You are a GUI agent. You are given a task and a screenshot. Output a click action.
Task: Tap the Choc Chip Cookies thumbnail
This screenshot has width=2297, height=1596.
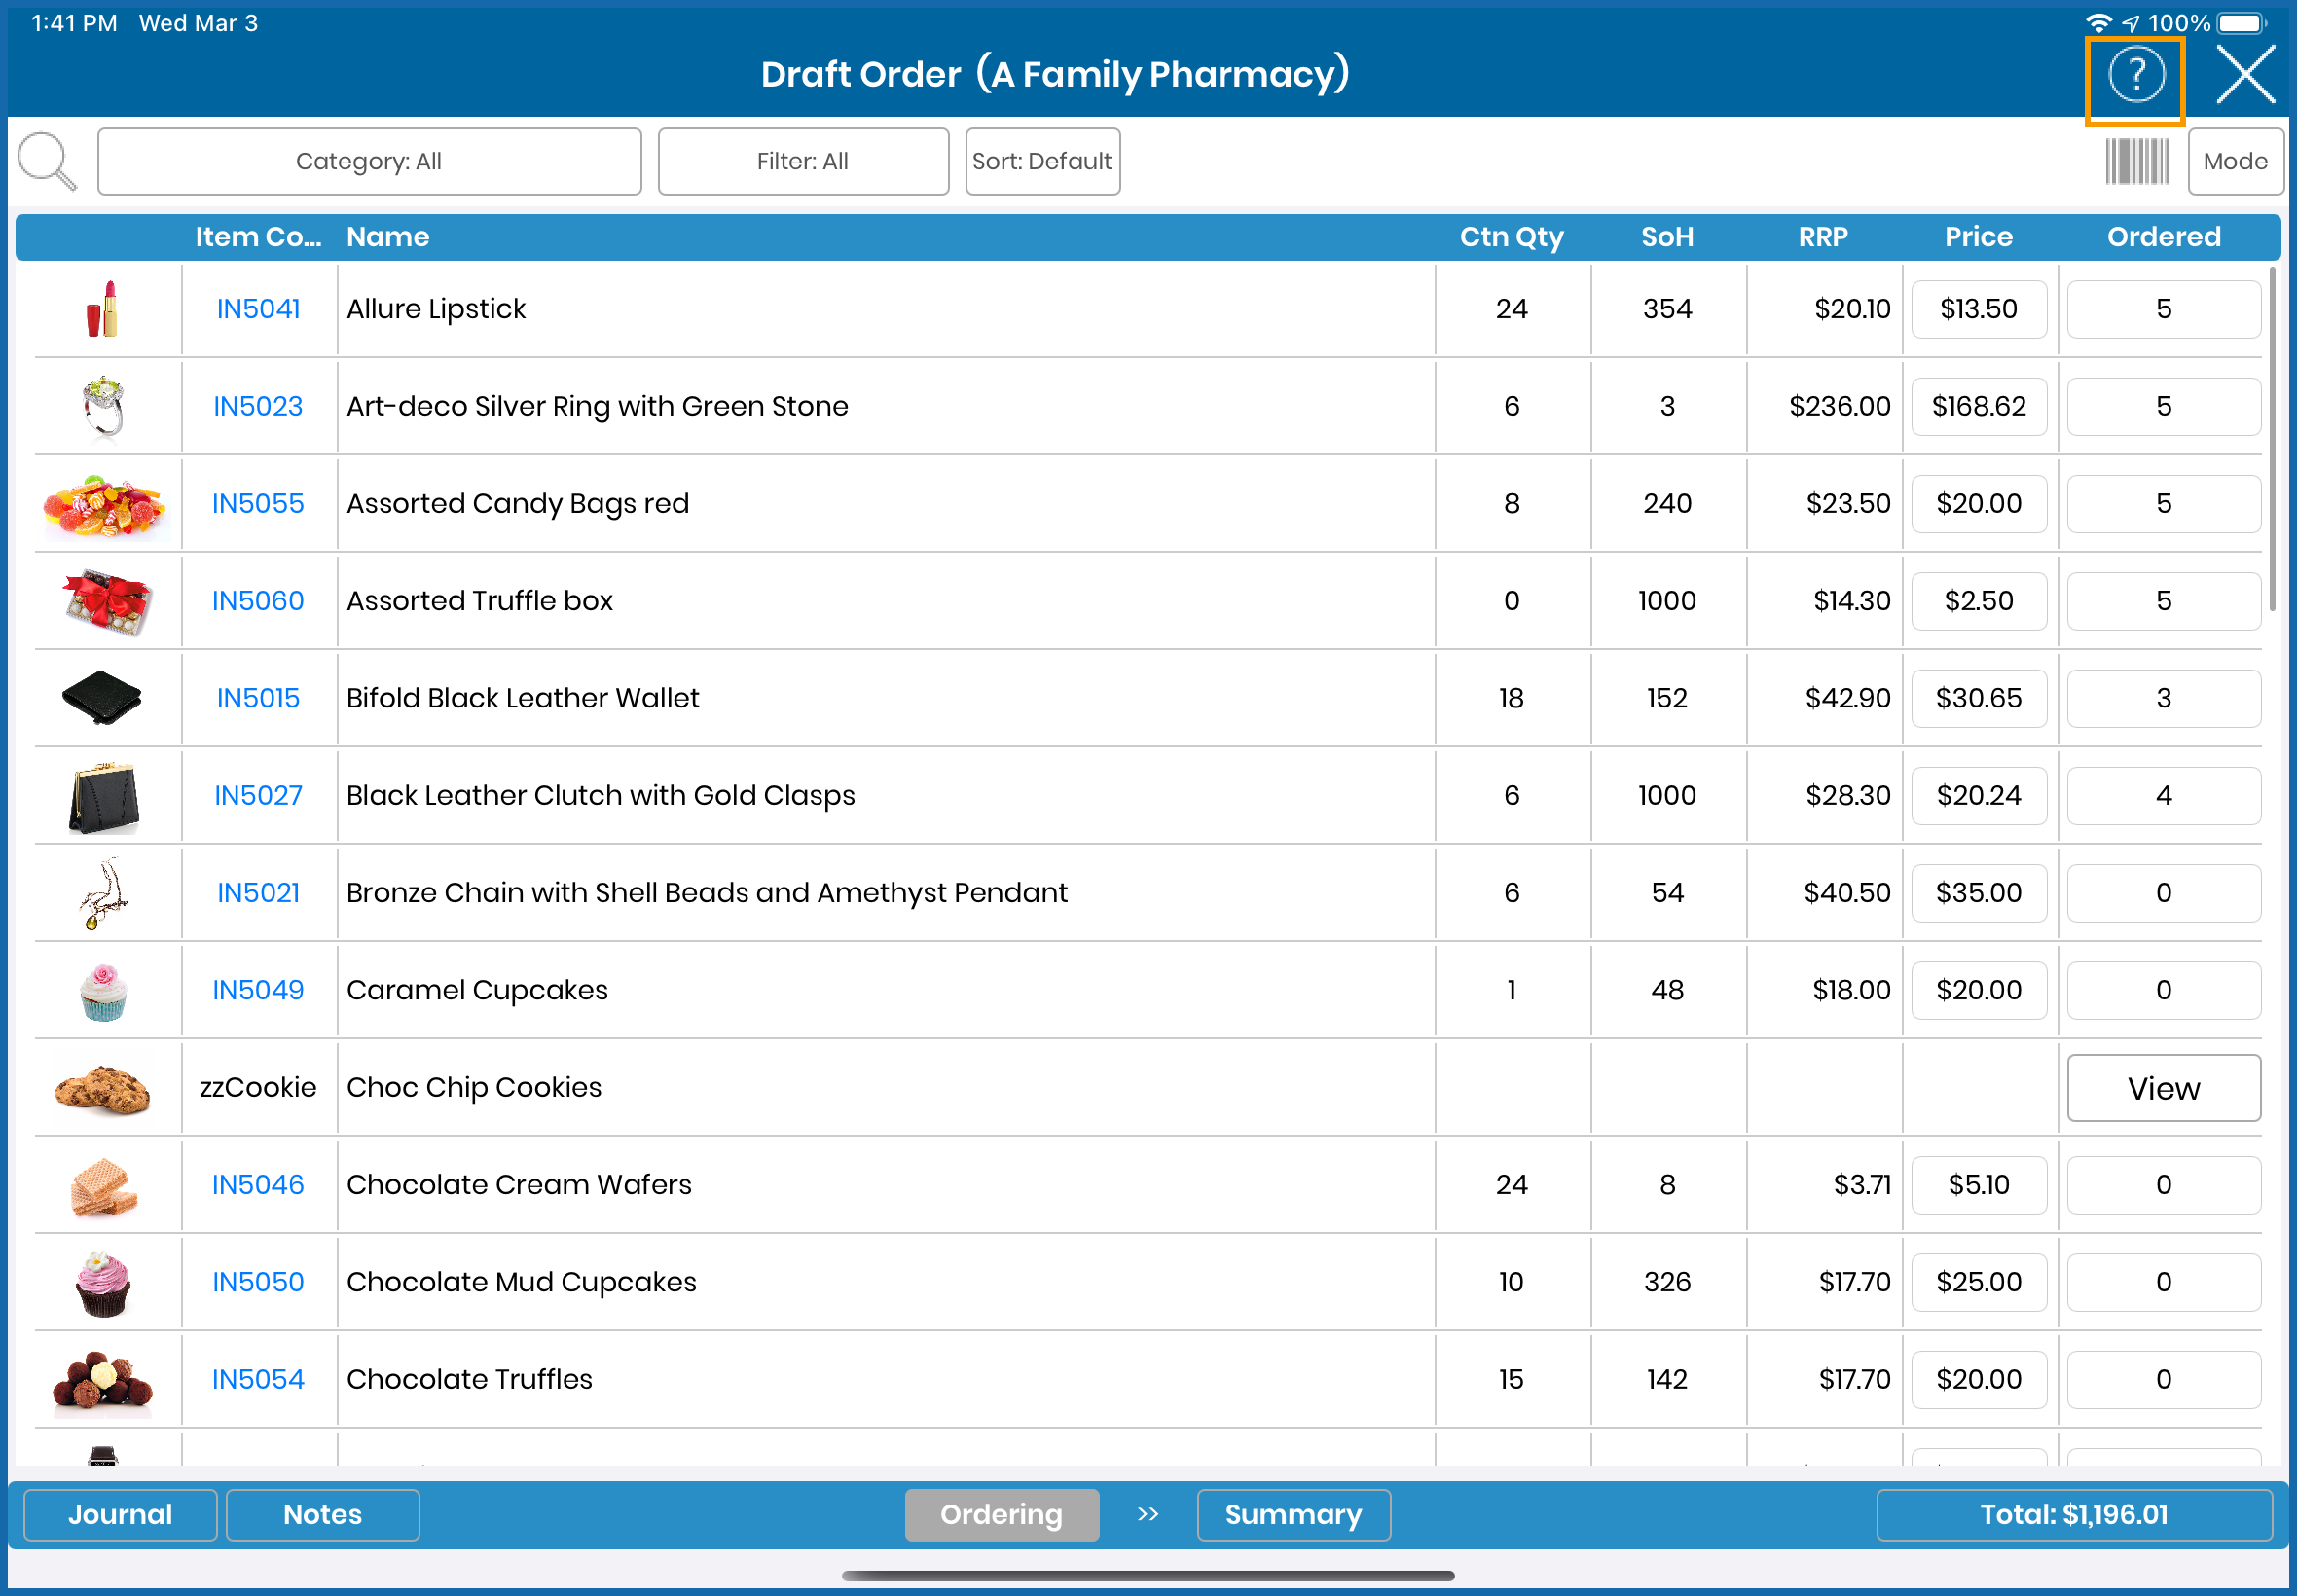pyautogui.click(x=103, y=1088)
